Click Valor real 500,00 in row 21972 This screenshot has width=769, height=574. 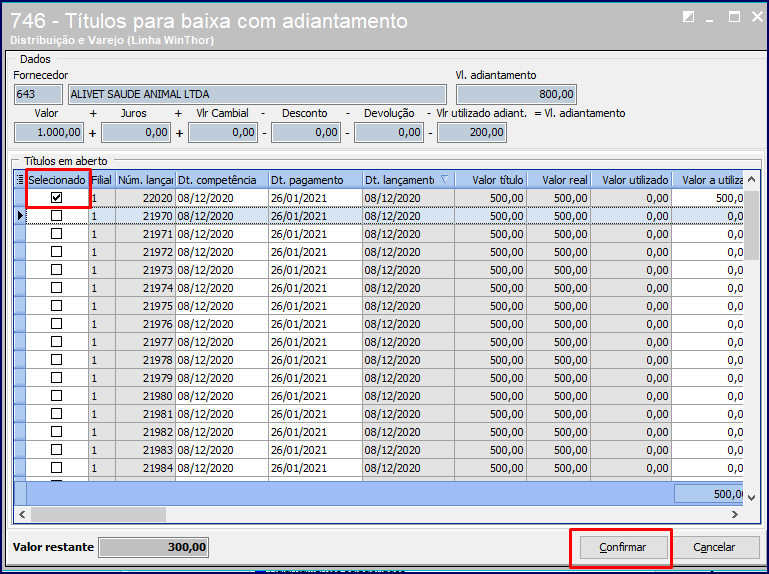point(559,252)
